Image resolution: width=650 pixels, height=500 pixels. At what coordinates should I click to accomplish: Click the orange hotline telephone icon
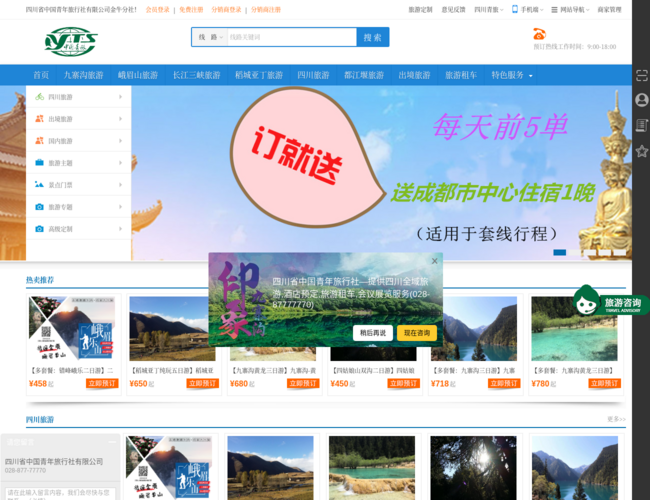click(x=539, y=34)
